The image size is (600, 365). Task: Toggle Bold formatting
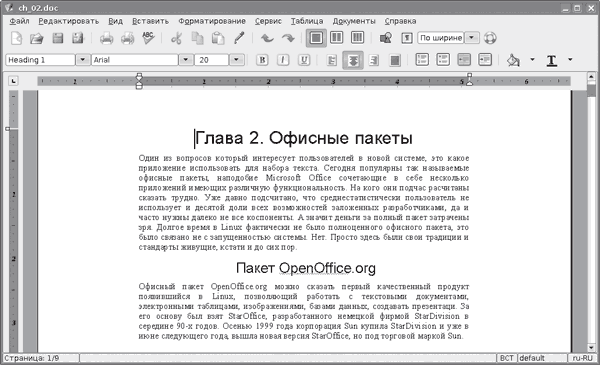262,60
